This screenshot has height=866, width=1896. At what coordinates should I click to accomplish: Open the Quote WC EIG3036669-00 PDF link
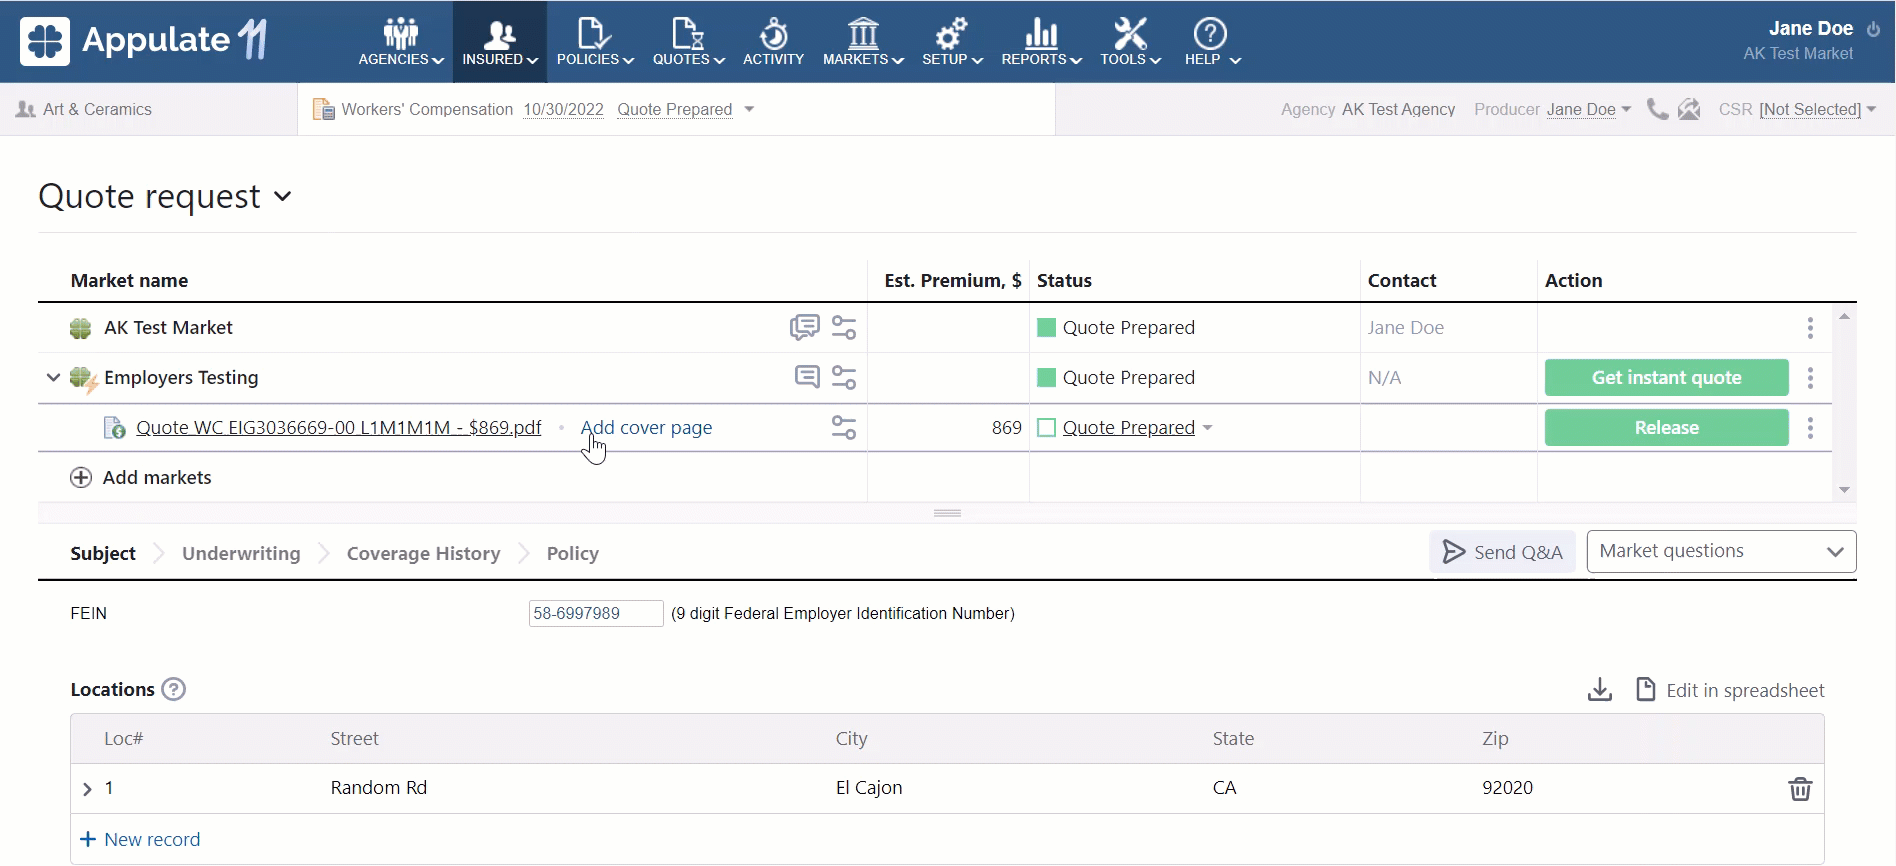pyautogui.click(x=338, y=428)
